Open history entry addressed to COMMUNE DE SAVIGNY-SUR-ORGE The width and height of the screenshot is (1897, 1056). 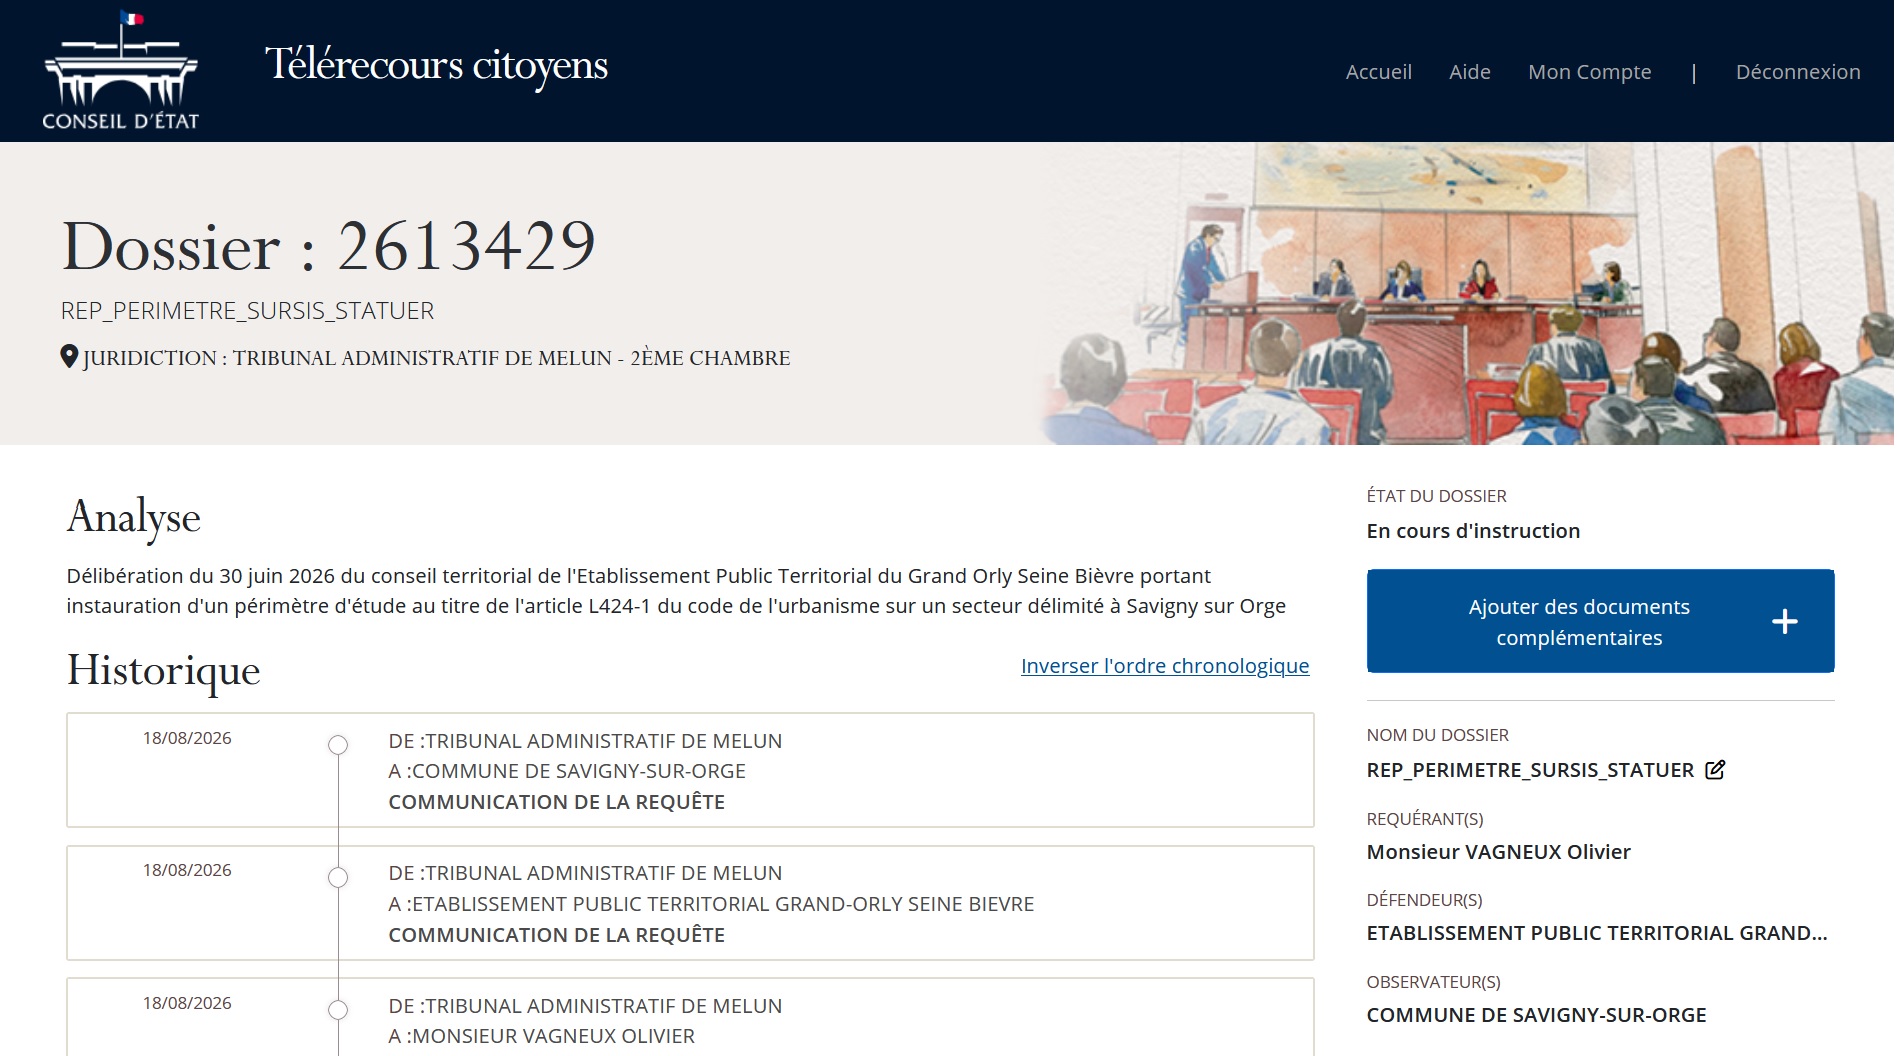point(690,770)
